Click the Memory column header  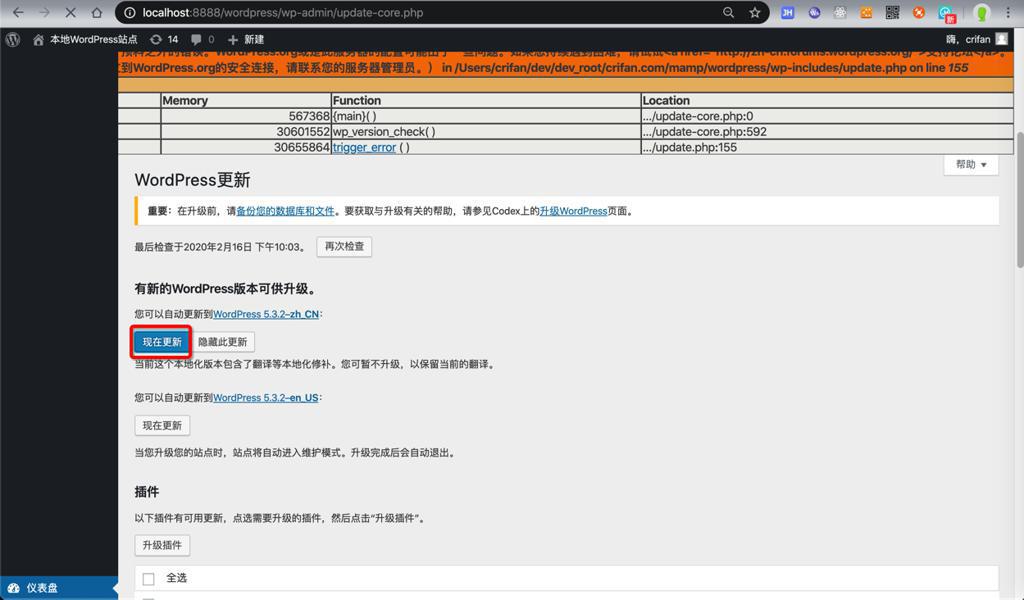[246, 100]
